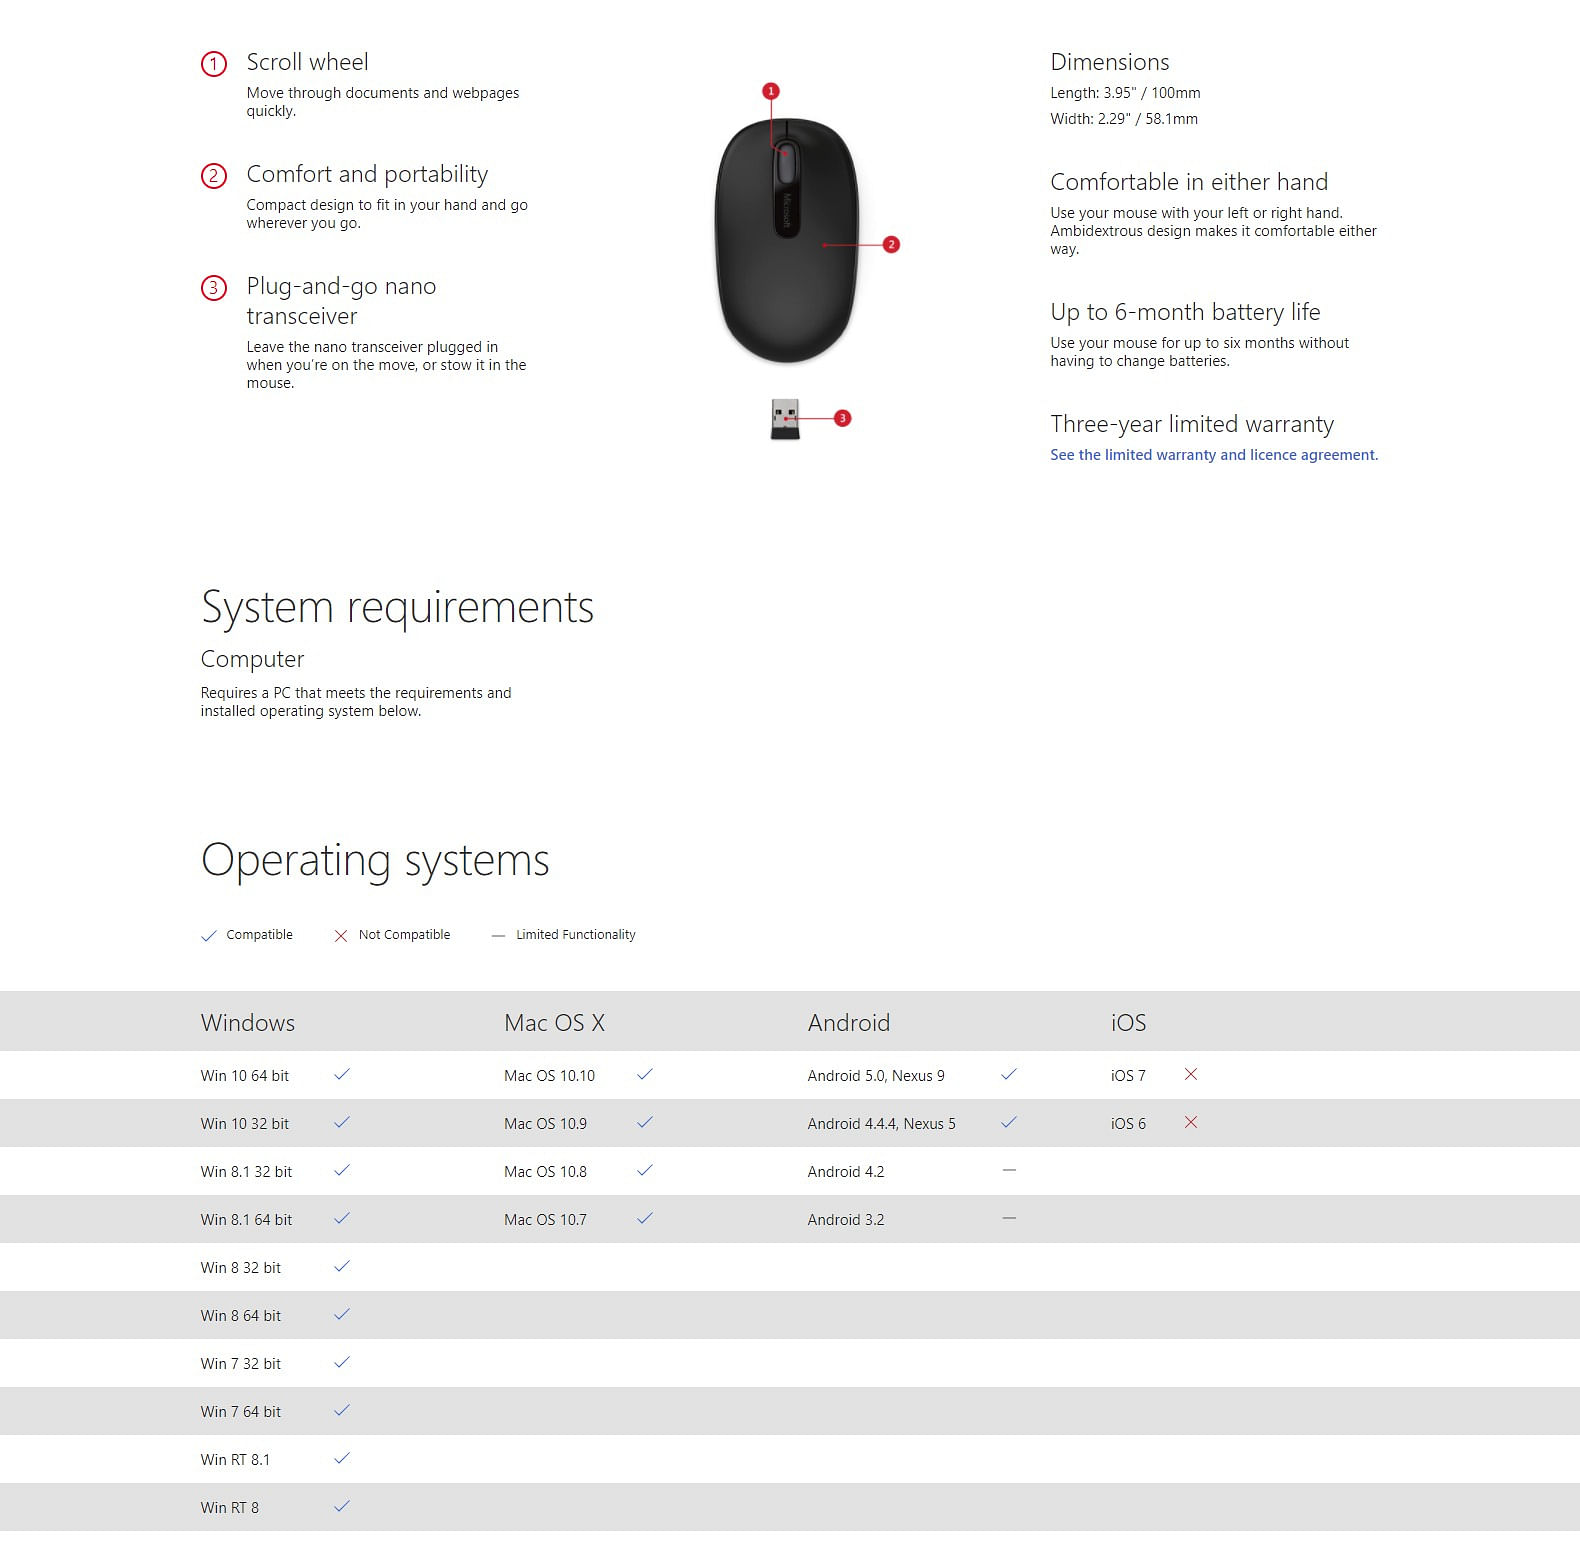Click the Width: 2.29" / 58.1mm text
The image size is (1580, 1557).
coord(1124,119)
